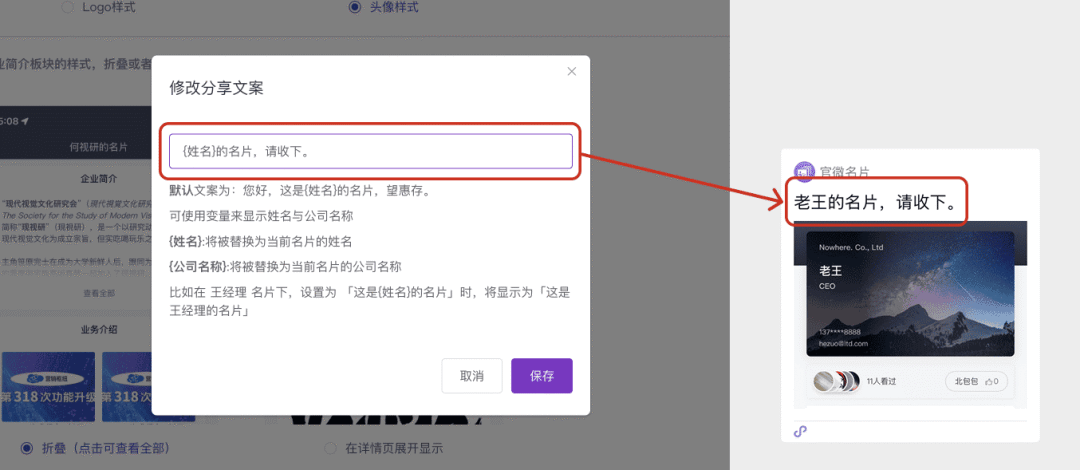Click the Nowhere. Co., Ltd text on card

(851, 247)
